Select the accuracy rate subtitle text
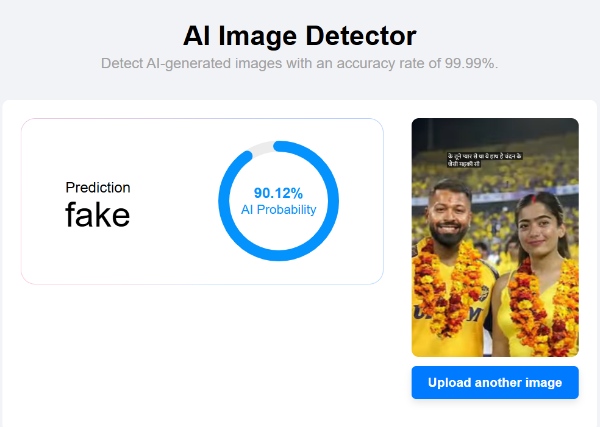Image resolution: width=600 pixels, height=427 pixels. tap(300, 63)
